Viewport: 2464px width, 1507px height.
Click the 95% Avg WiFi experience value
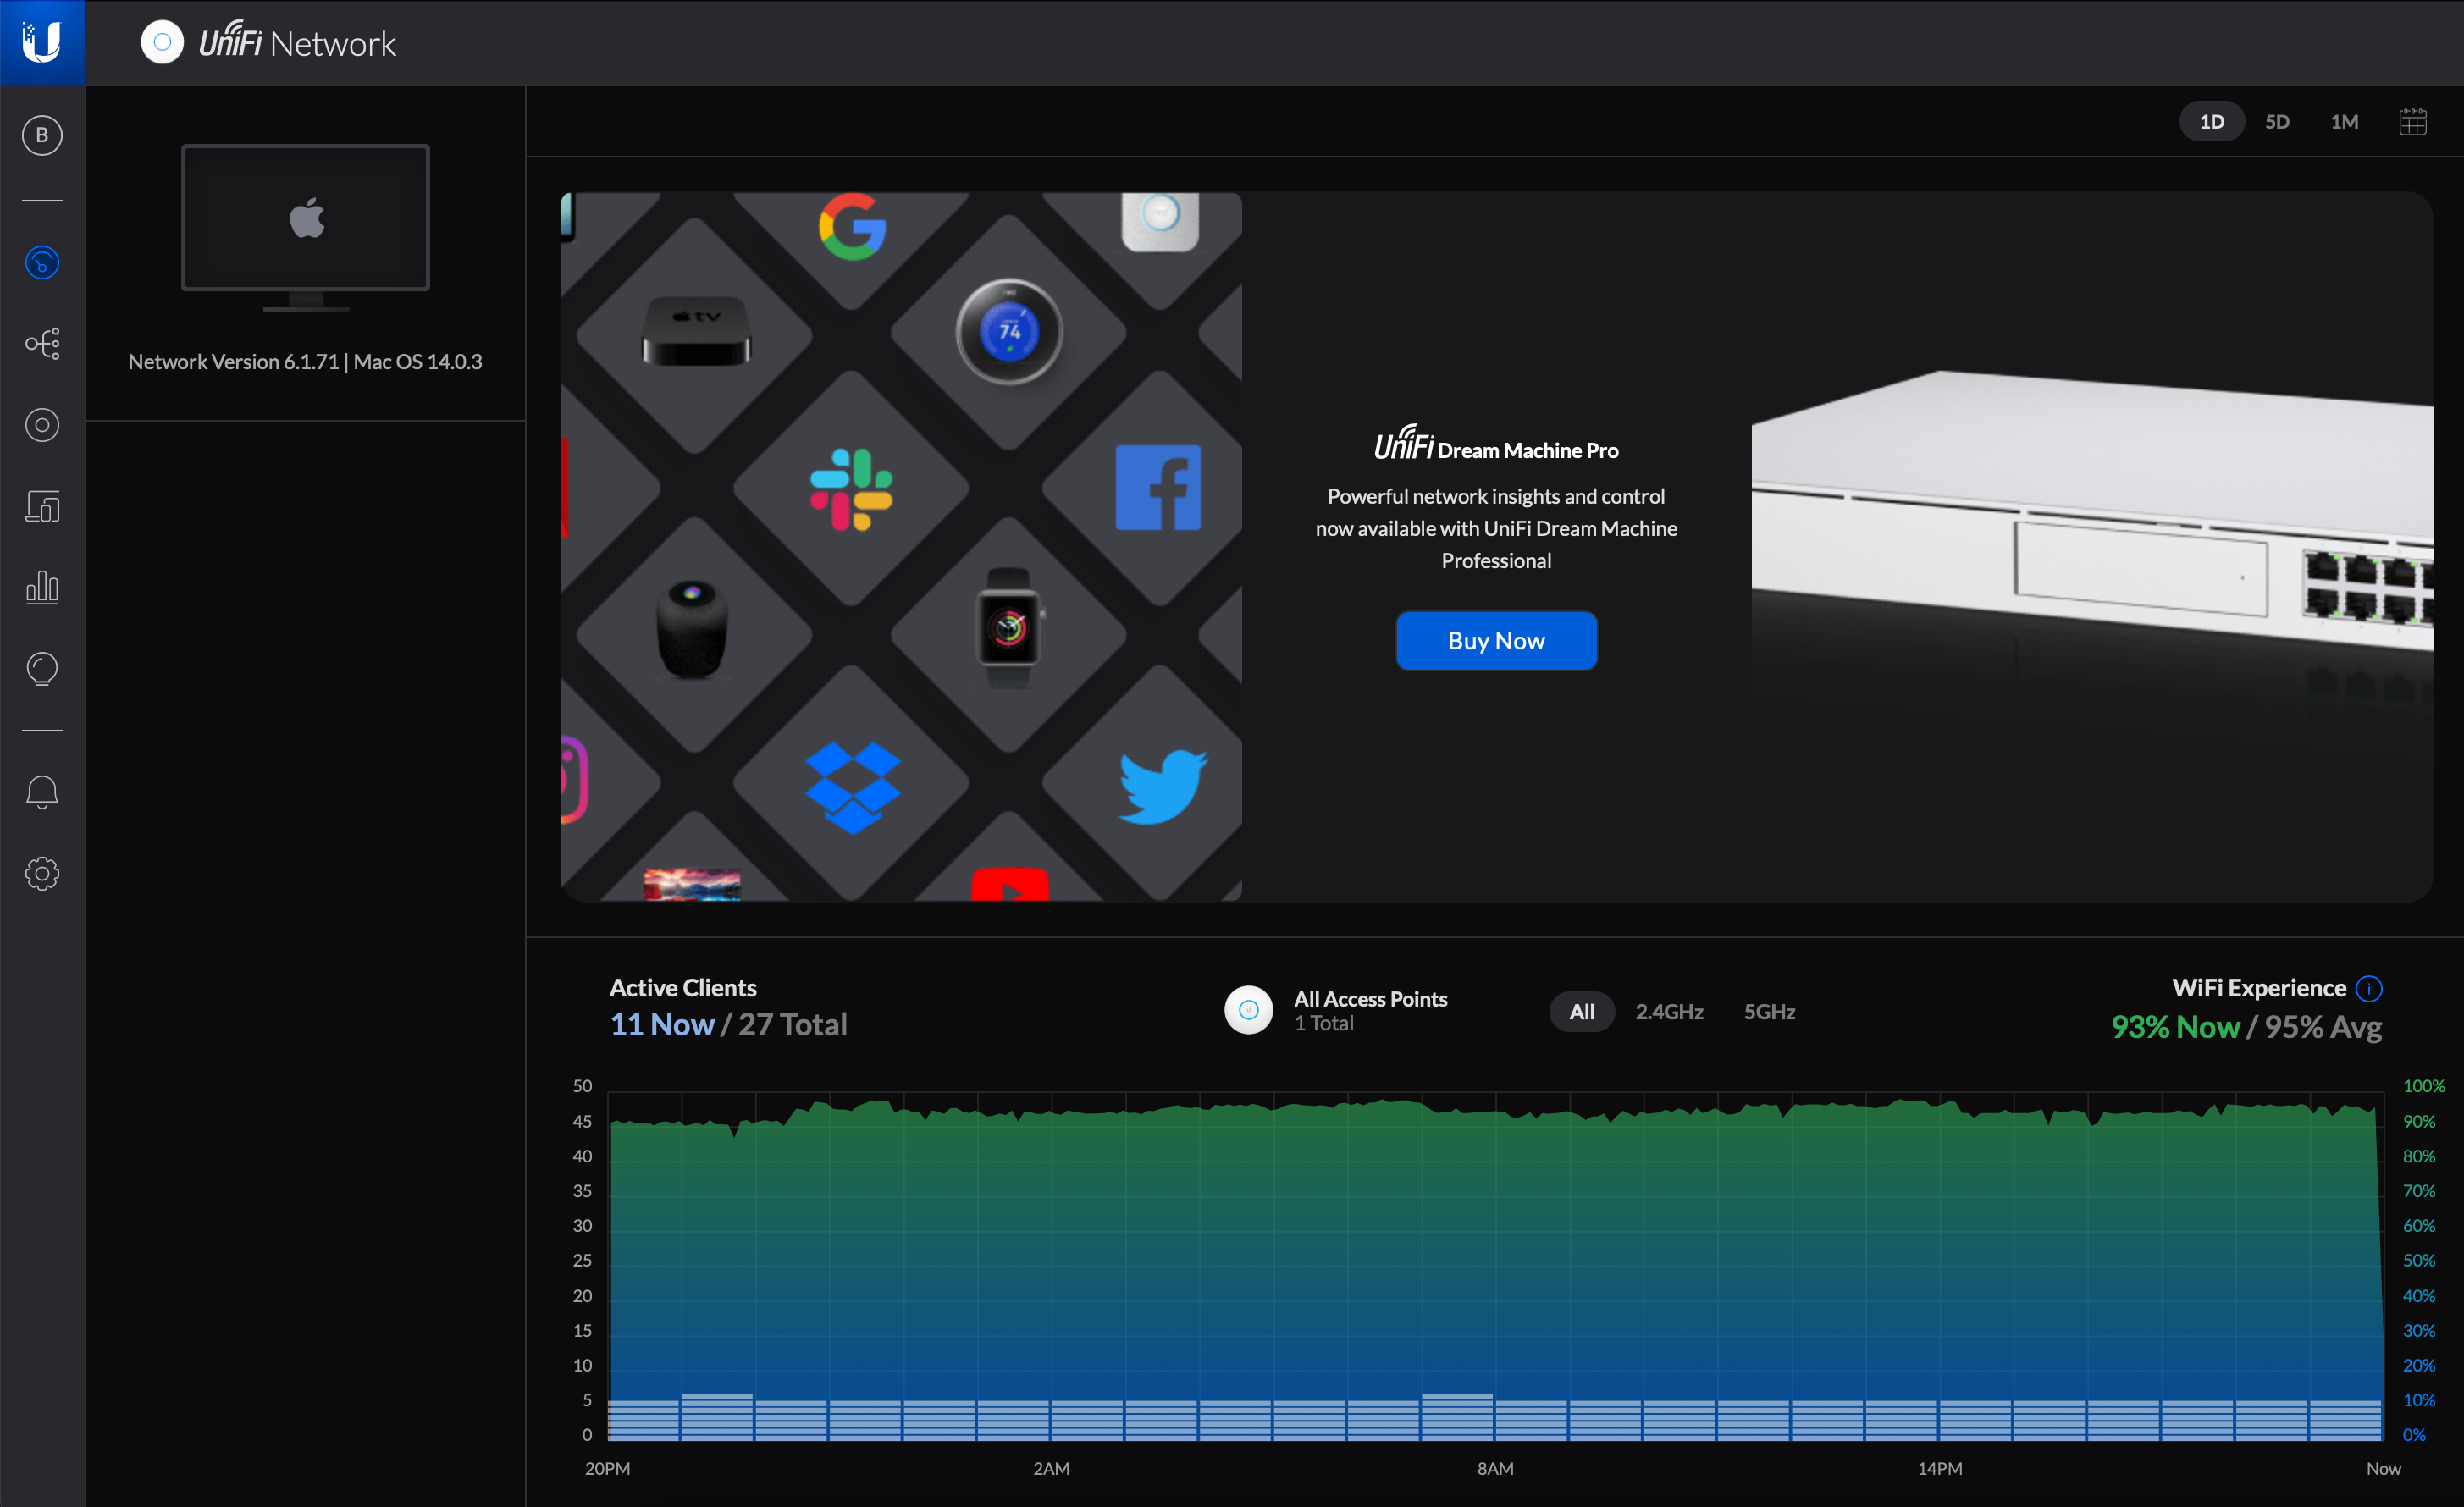click(2323, 1027)
